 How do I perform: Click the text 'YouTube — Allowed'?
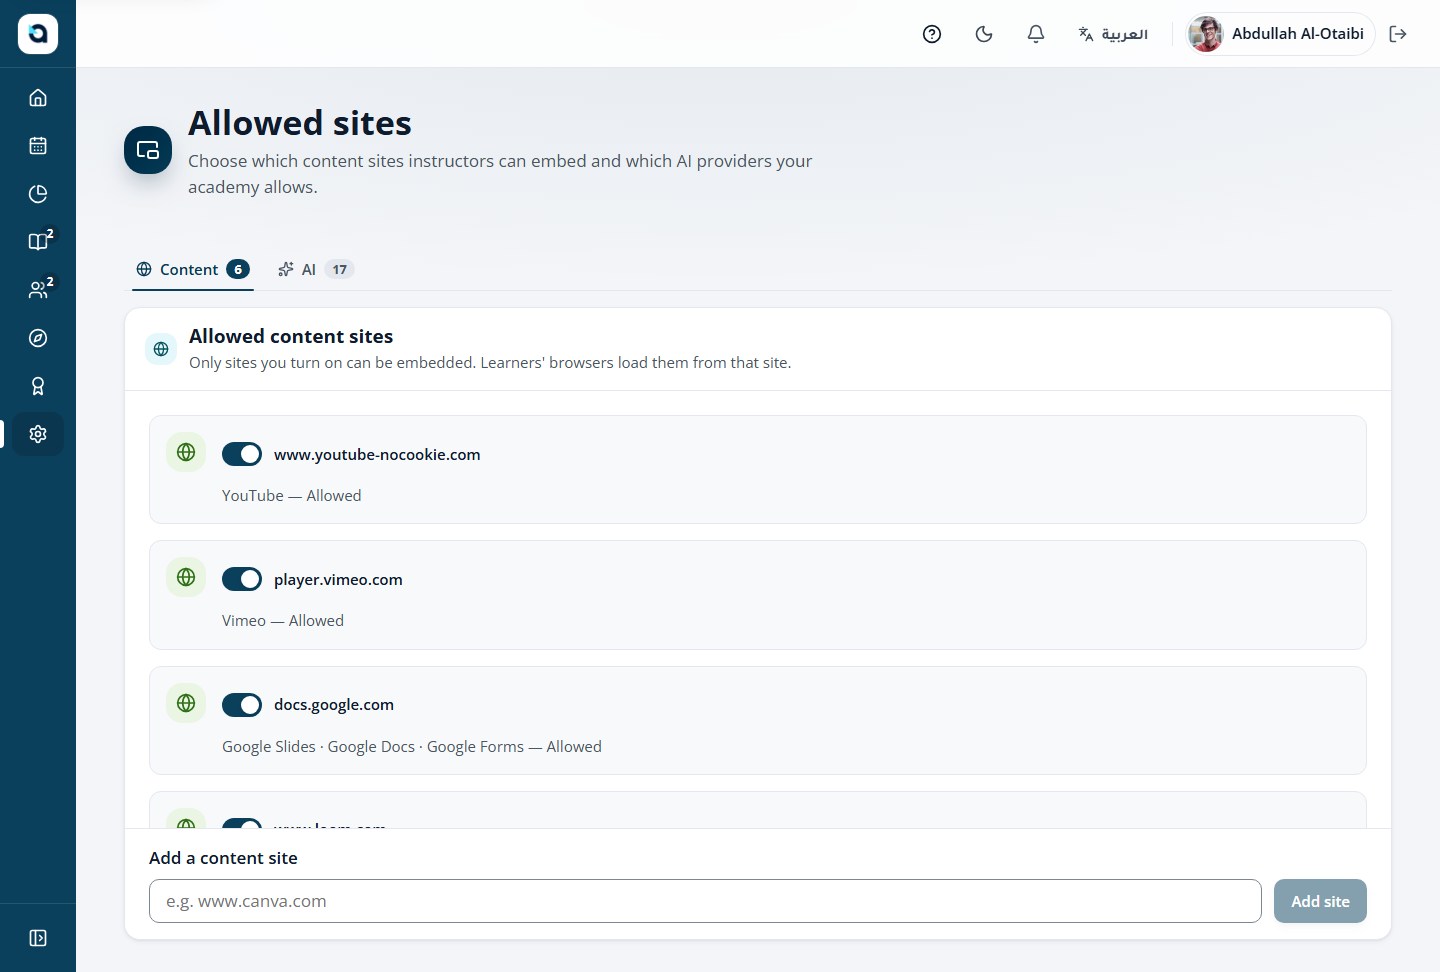[292, 496]
